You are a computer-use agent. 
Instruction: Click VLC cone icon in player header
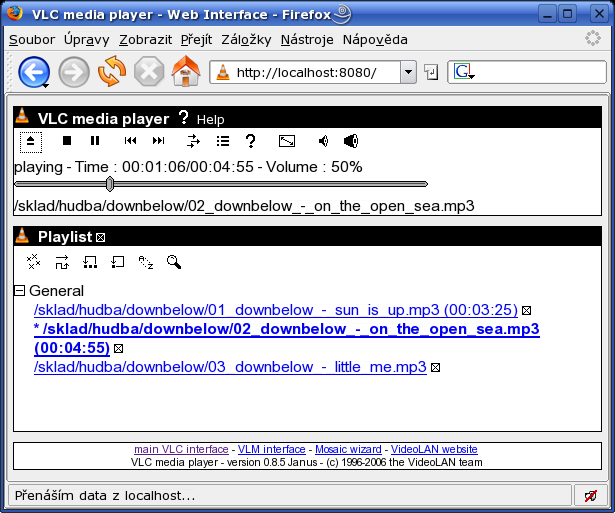tap(22, 116)
